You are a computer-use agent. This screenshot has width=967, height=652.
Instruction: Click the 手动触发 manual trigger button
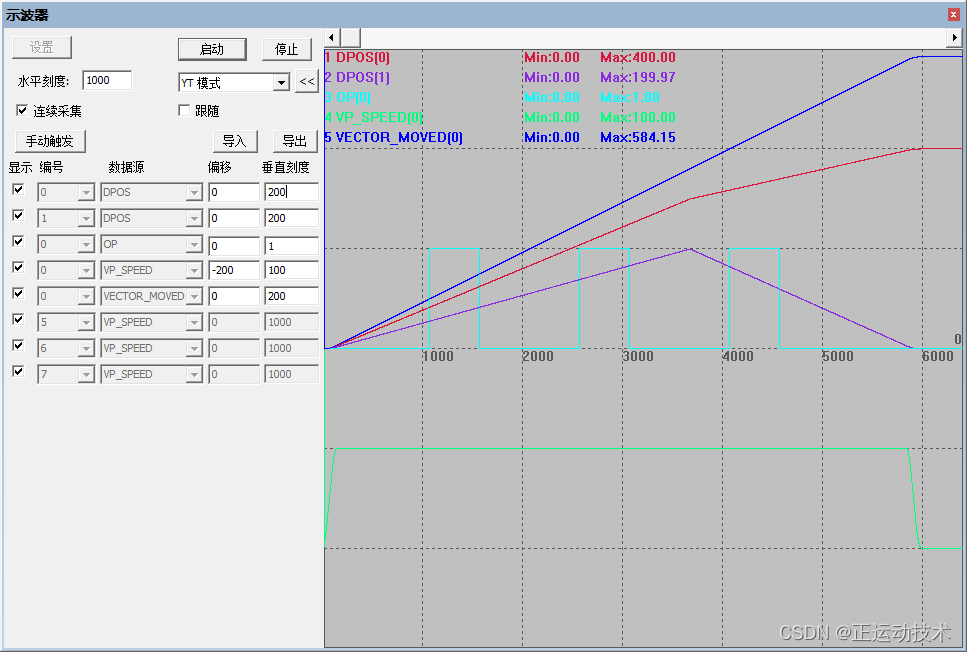(49, 141)
